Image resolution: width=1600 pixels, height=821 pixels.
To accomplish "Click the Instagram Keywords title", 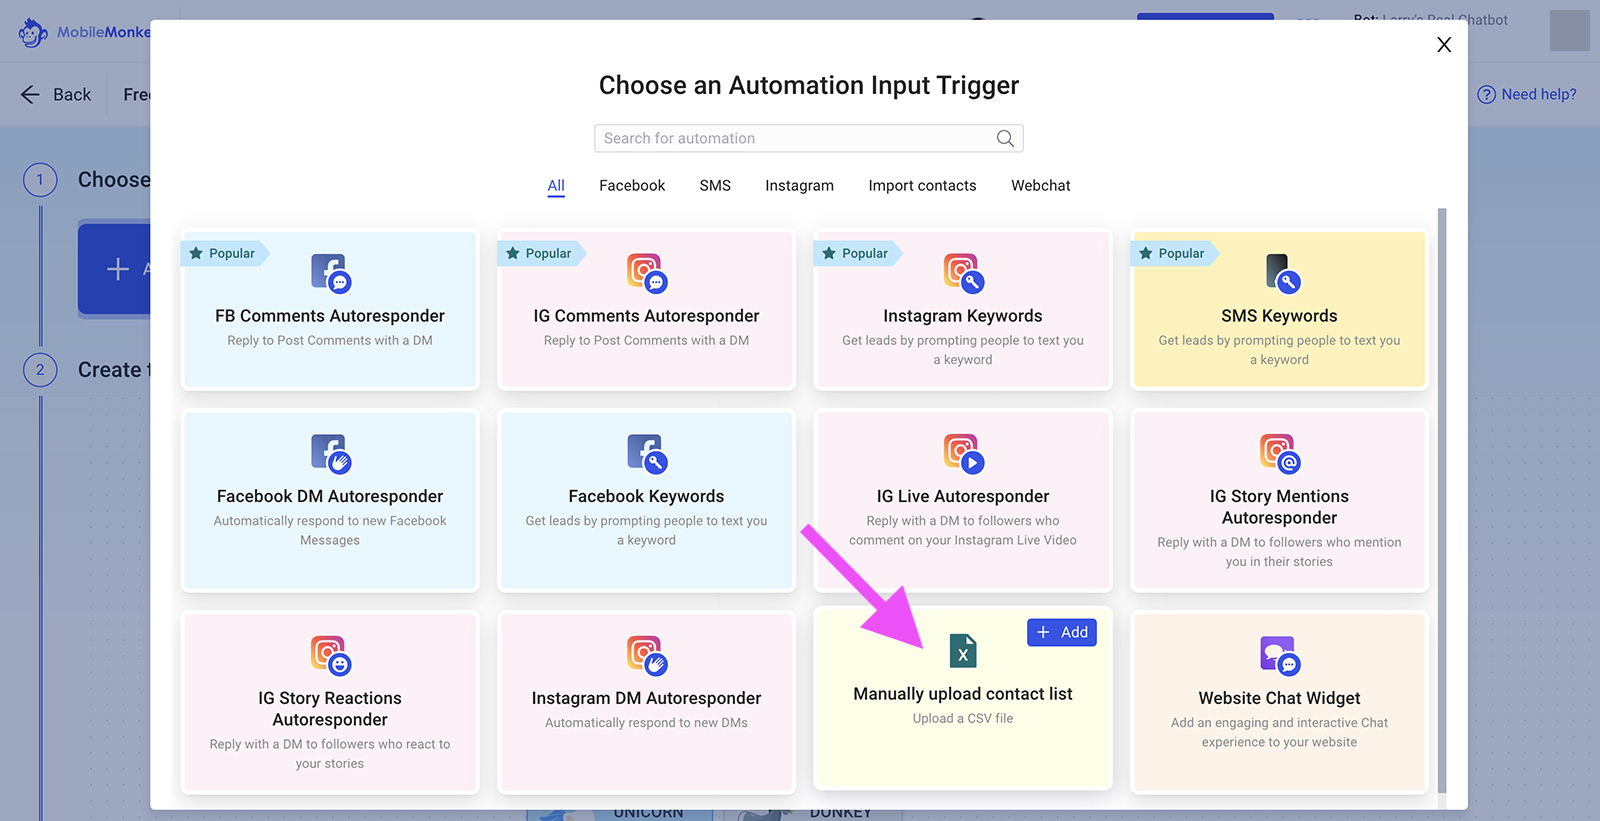I will (x=963, y=316).
